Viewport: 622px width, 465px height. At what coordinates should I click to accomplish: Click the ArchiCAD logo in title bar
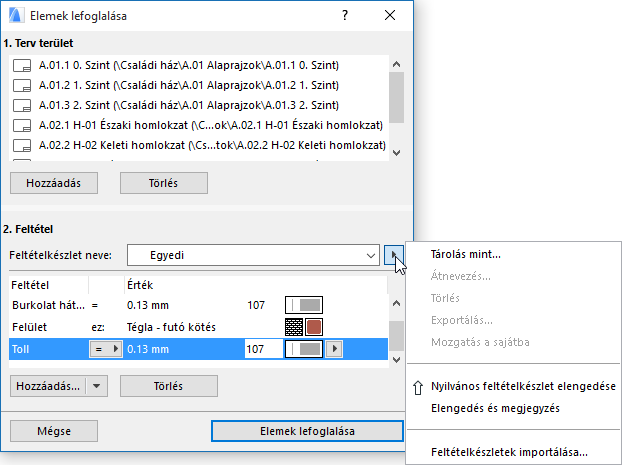tap(15, 15)
